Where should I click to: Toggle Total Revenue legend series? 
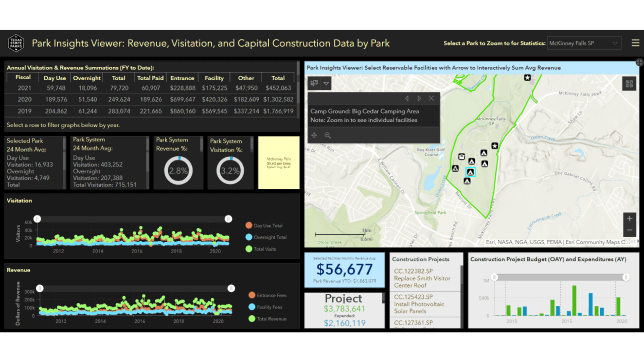coord(267,318)
